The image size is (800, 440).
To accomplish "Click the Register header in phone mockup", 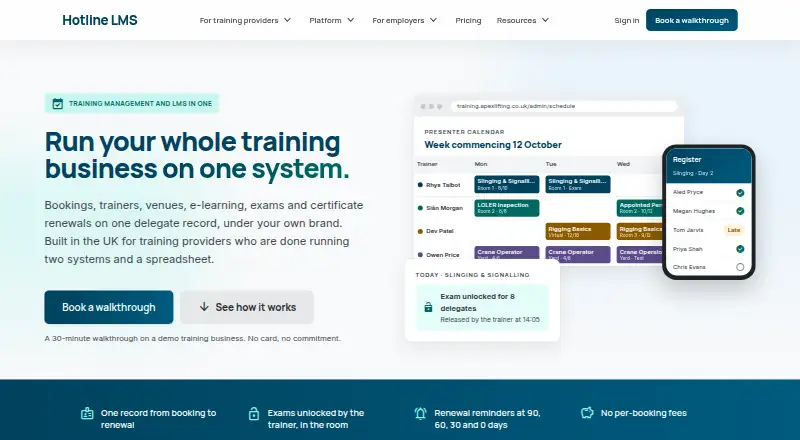I will tap(687, 160).
